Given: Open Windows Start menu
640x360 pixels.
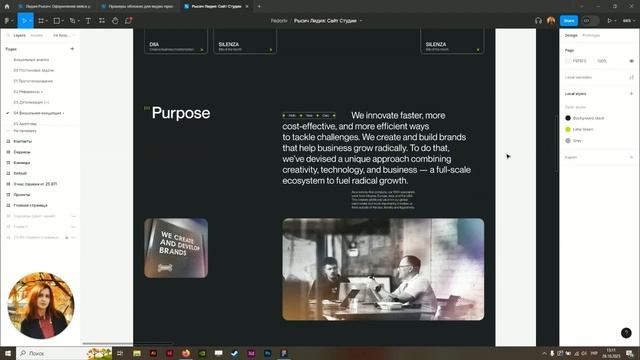Looking at the screenshot, I should [7, 353].
